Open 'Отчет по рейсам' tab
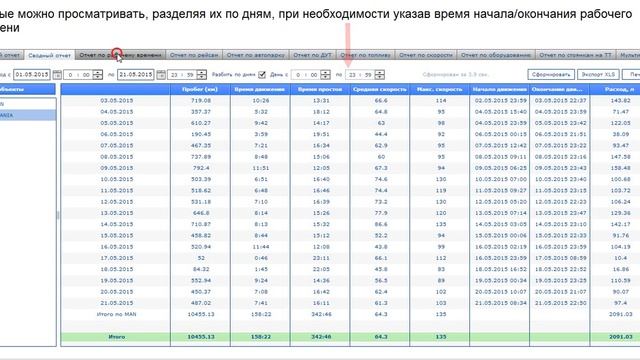Image resolution: width=640 pixels, height=360 pixels. coord(194,55)
